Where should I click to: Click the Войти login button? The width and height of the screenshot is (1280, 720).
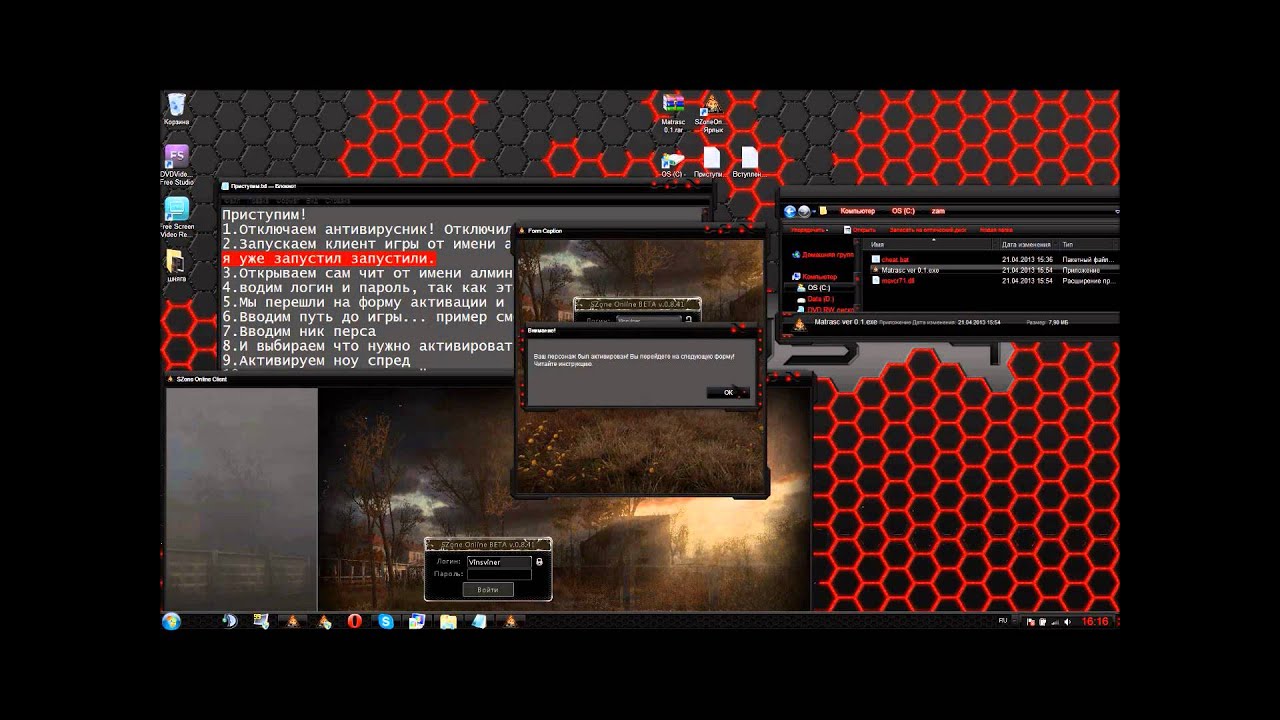[487, 590]
